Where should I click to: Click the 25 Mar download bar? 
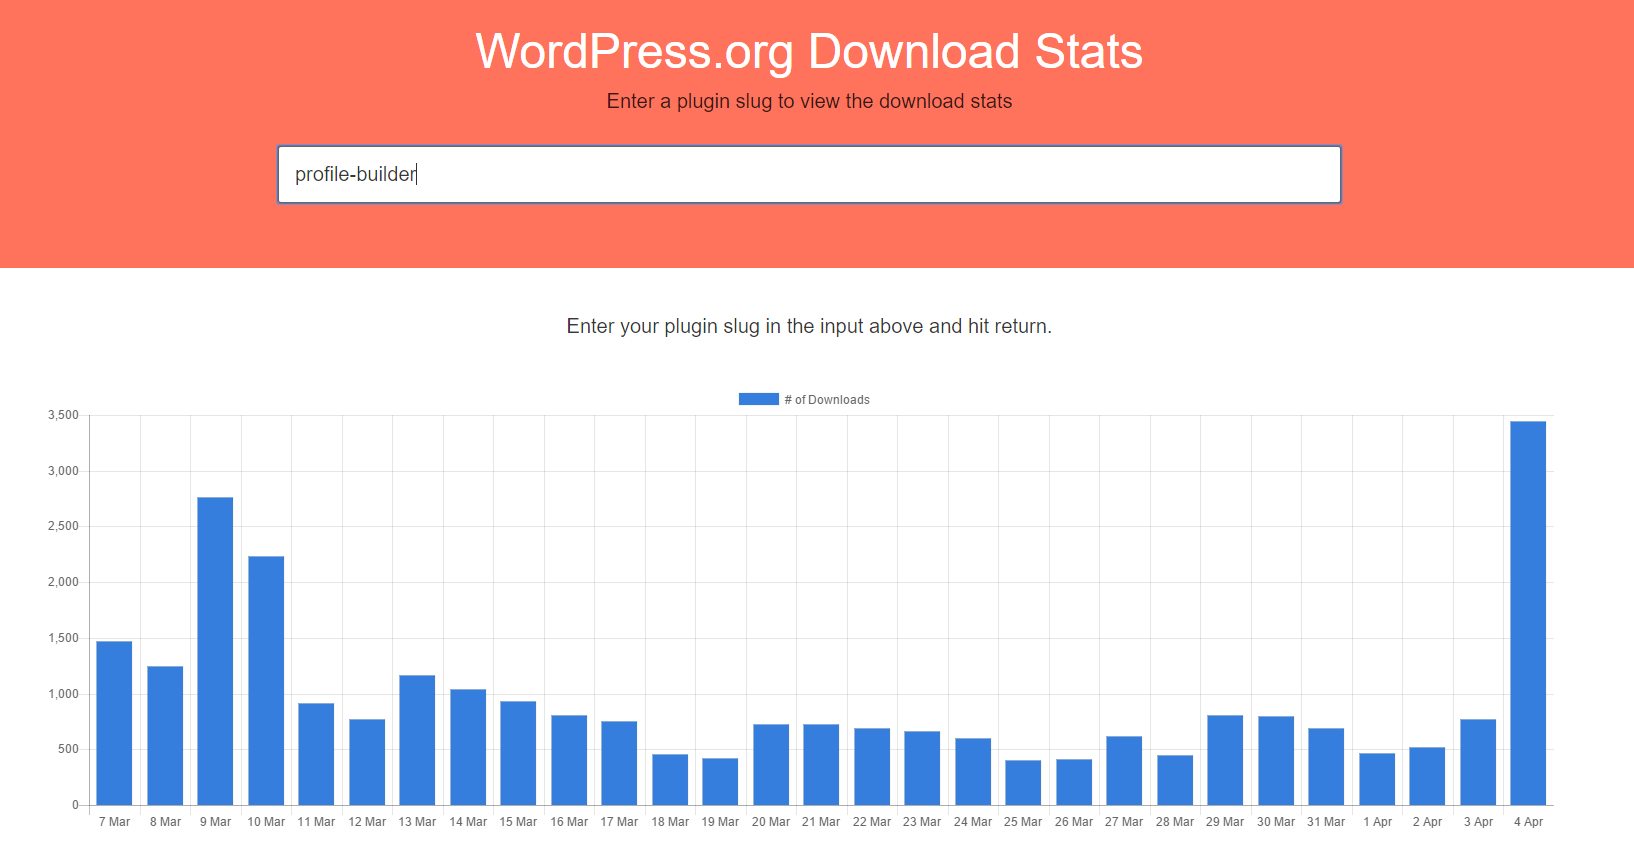[1023, 782]
